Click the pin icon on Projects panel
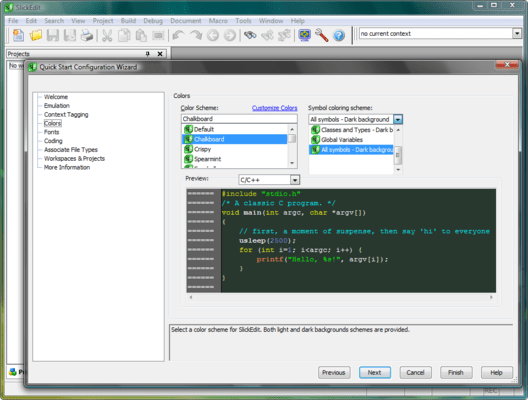 (147, 54)
